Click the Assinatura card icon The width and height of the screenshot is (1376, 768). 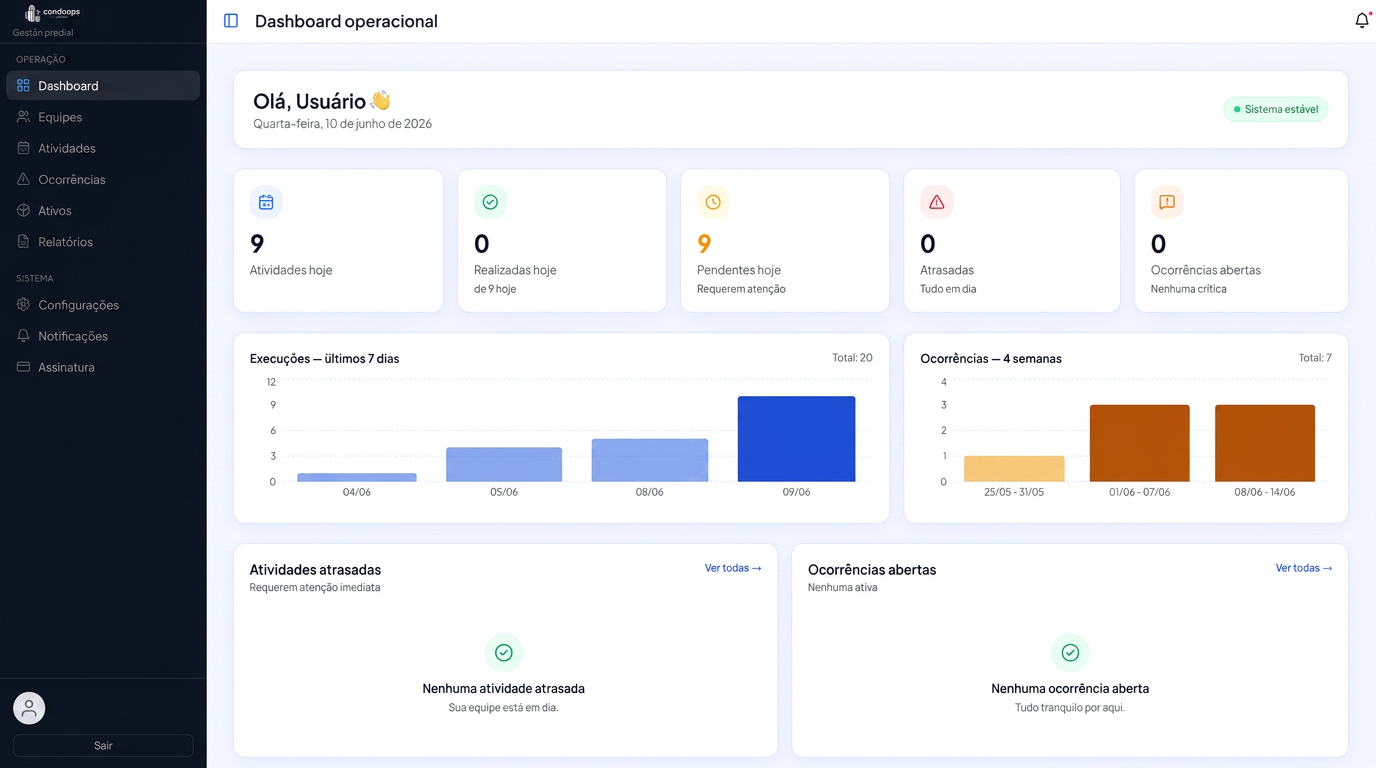[23, 367]
